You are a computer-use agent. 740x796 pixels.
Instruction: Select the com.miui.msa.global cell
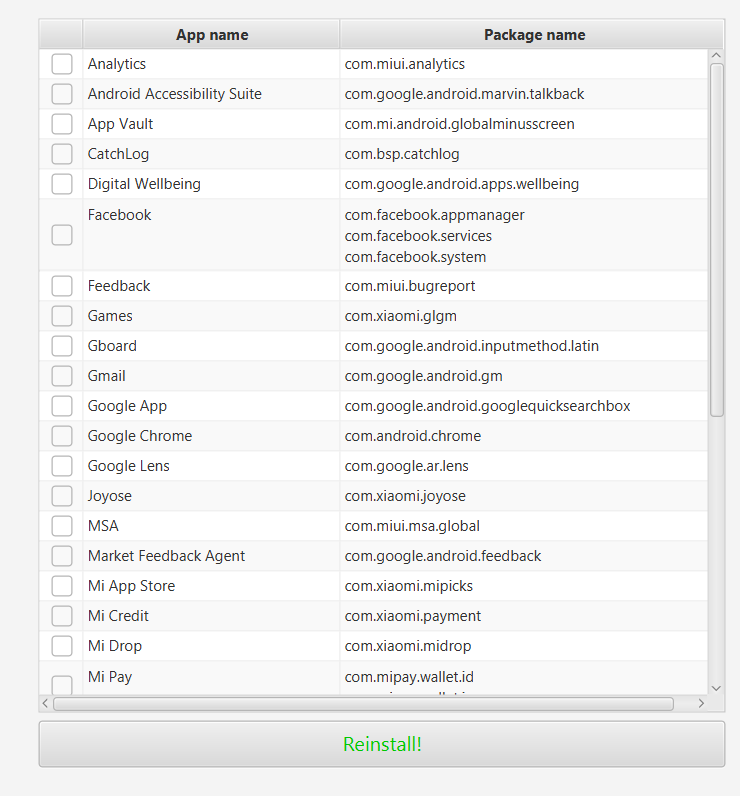523,525
